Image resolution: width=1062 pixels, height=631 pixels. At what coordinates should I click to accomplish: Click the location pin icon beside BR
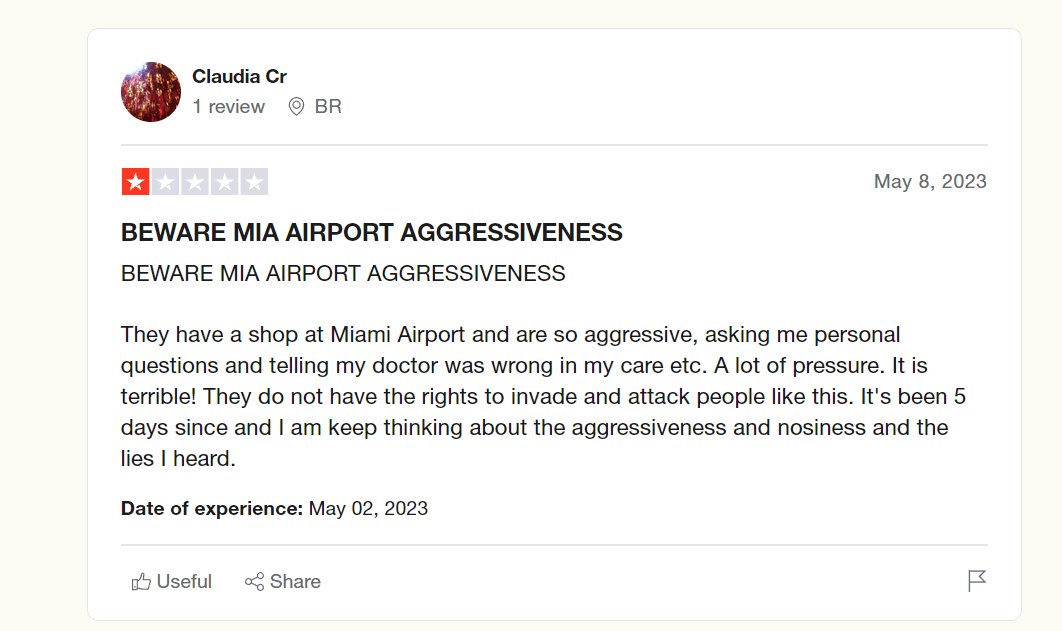click(296, 107)
